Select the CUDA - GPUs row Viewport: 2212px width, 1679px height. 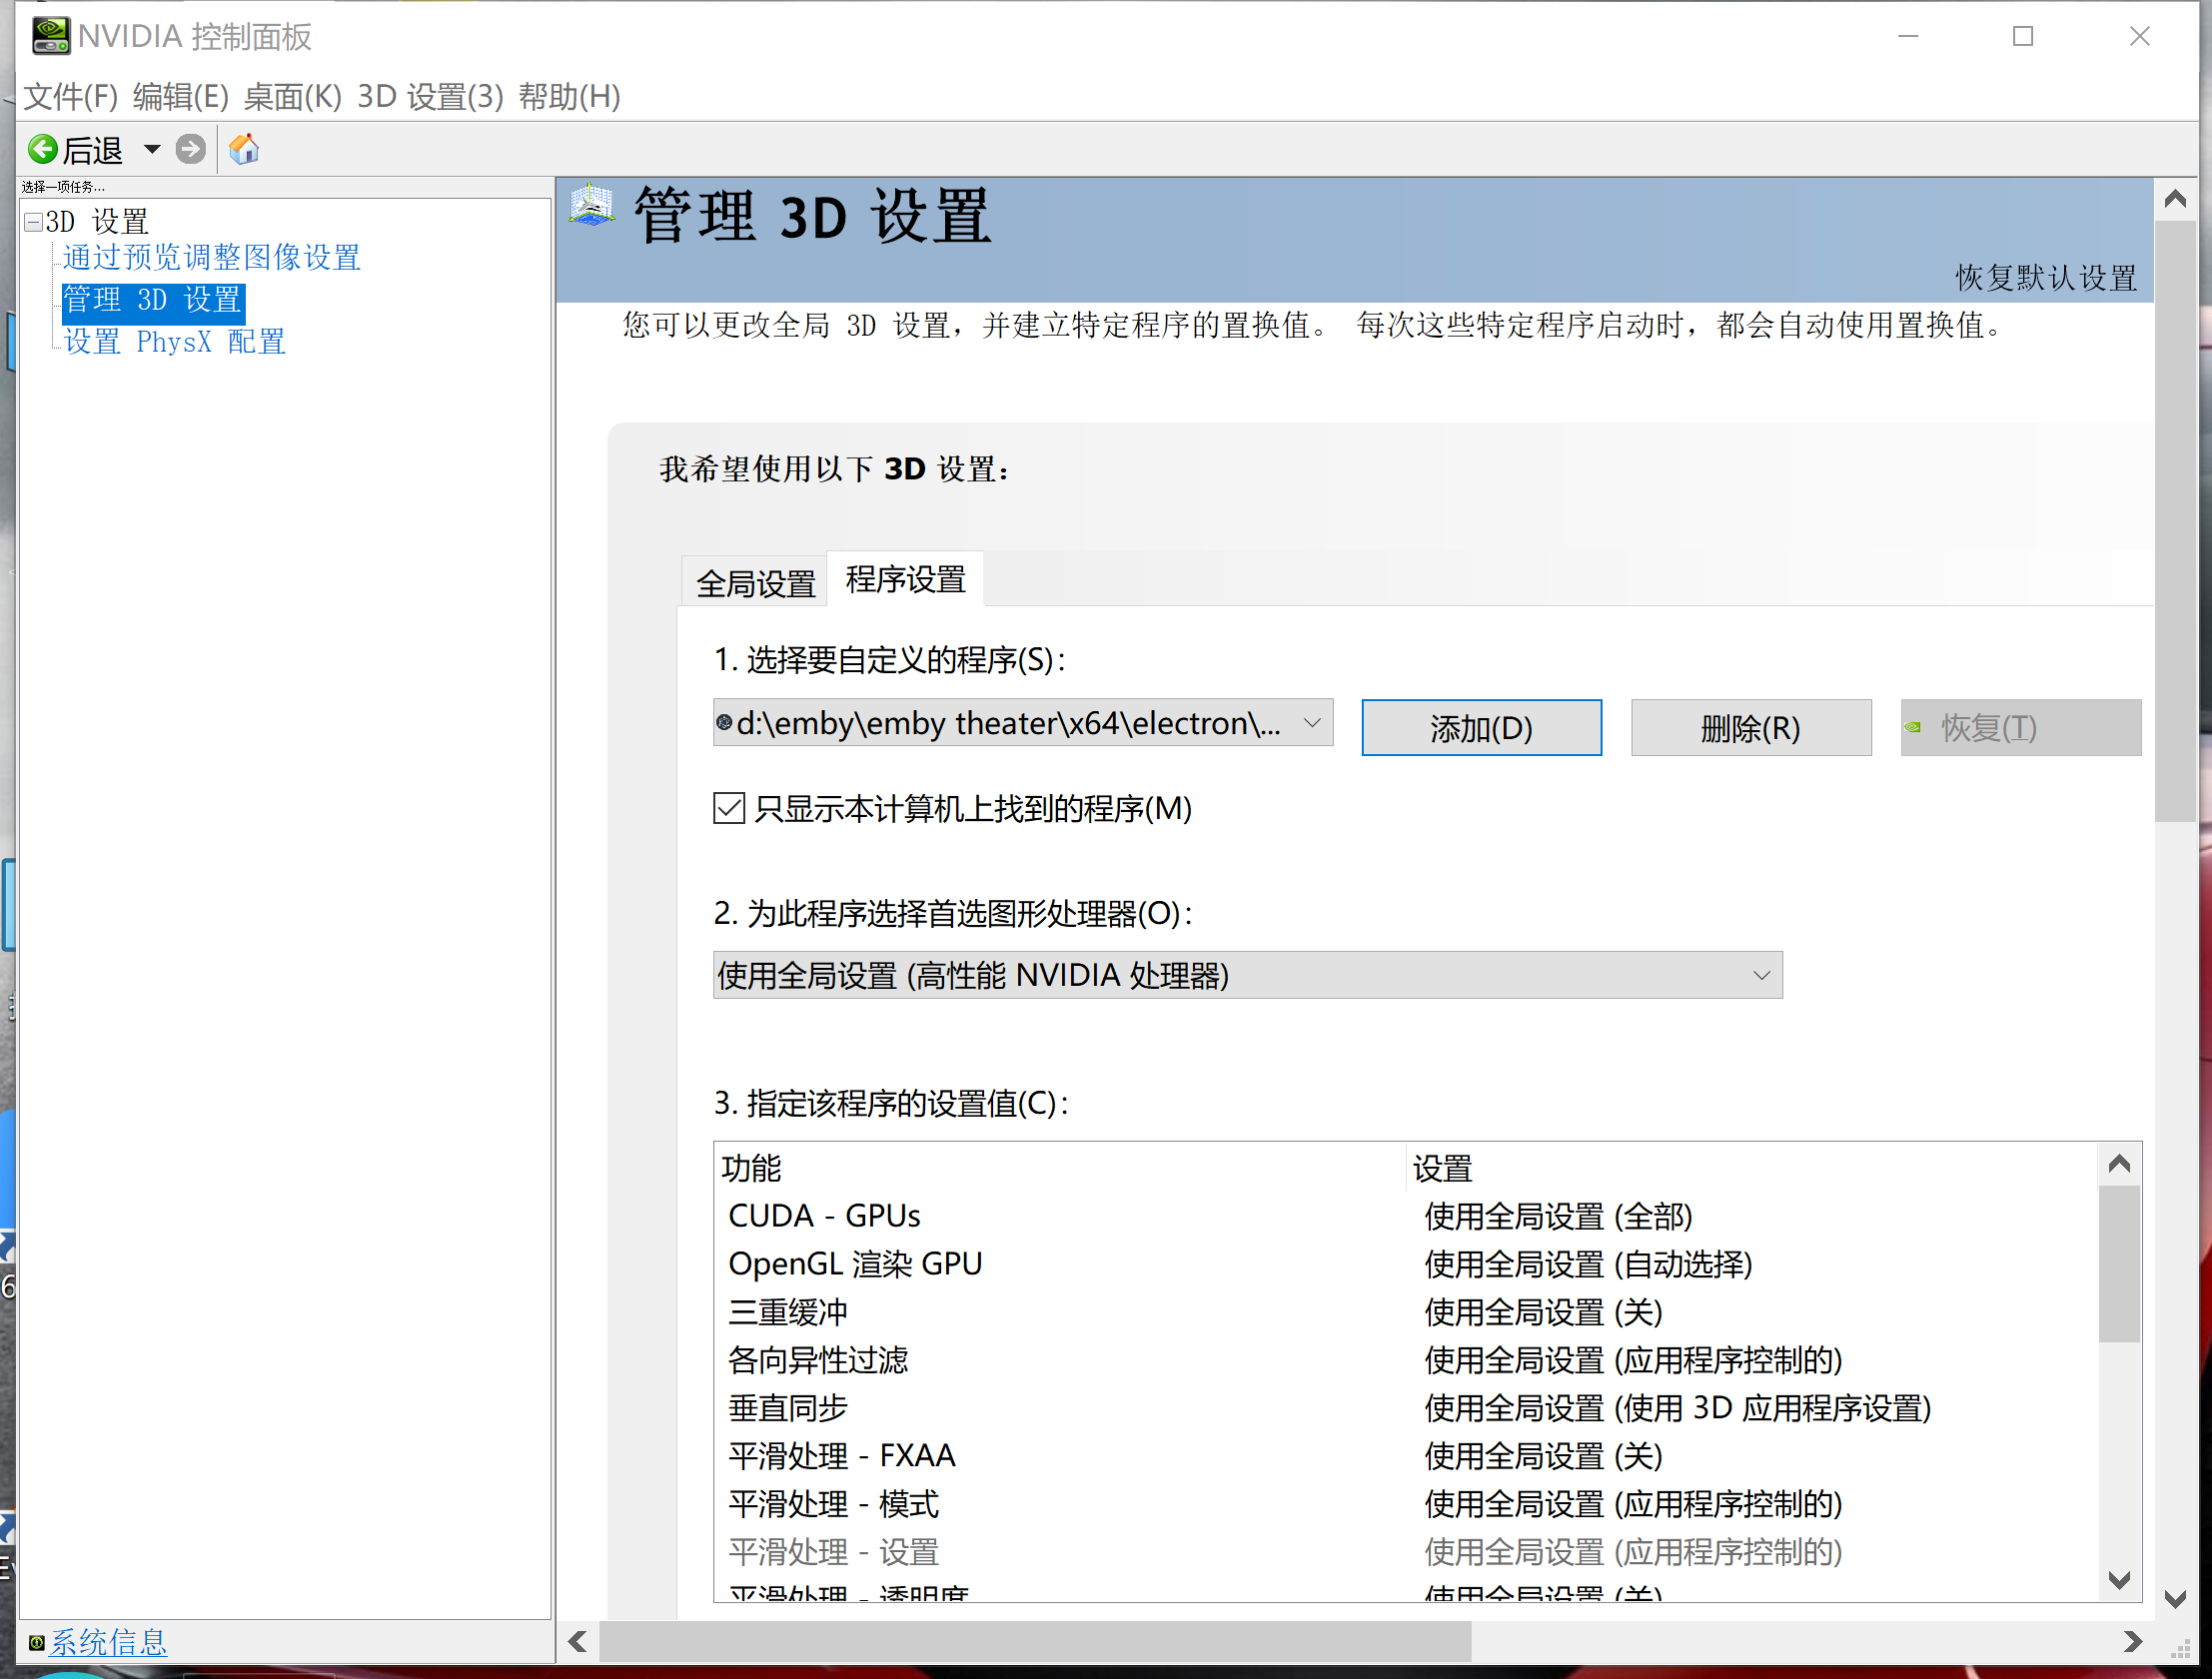click(1405, 1216)
